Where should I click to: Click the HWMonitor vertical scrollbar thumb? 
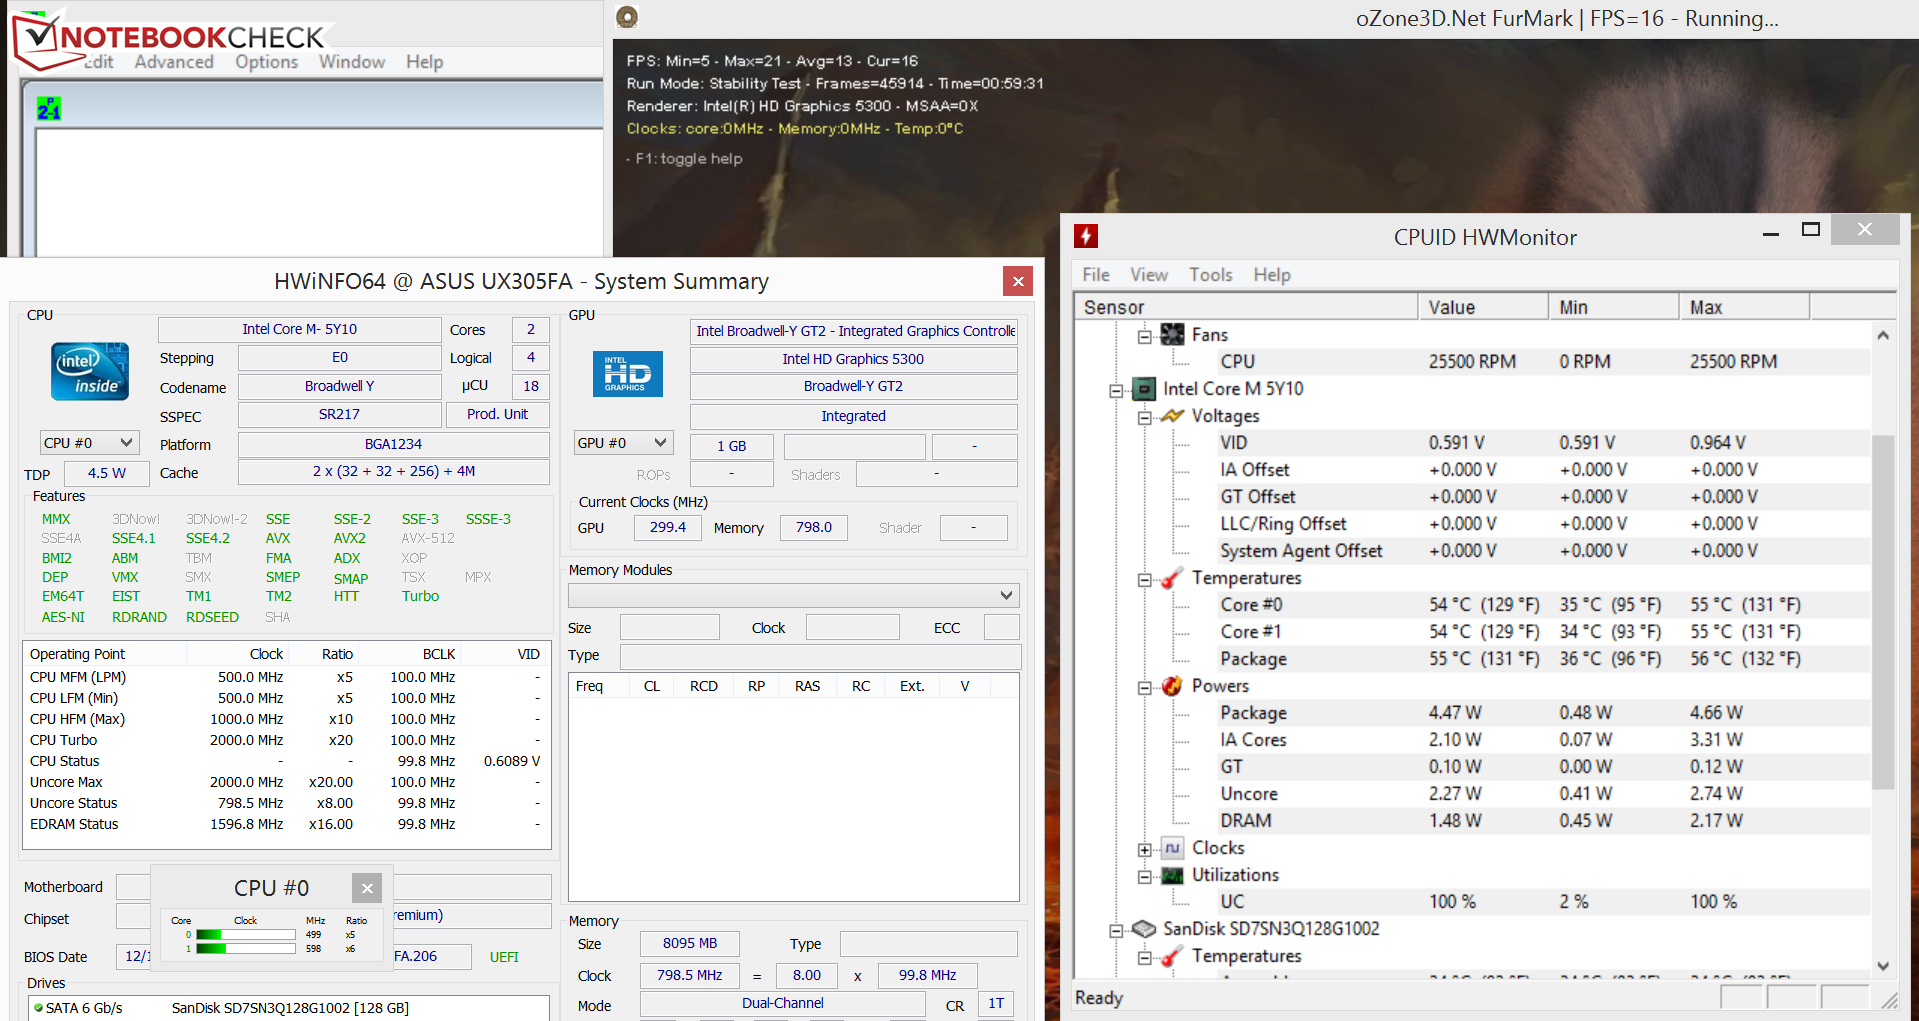click(1883, 611)
